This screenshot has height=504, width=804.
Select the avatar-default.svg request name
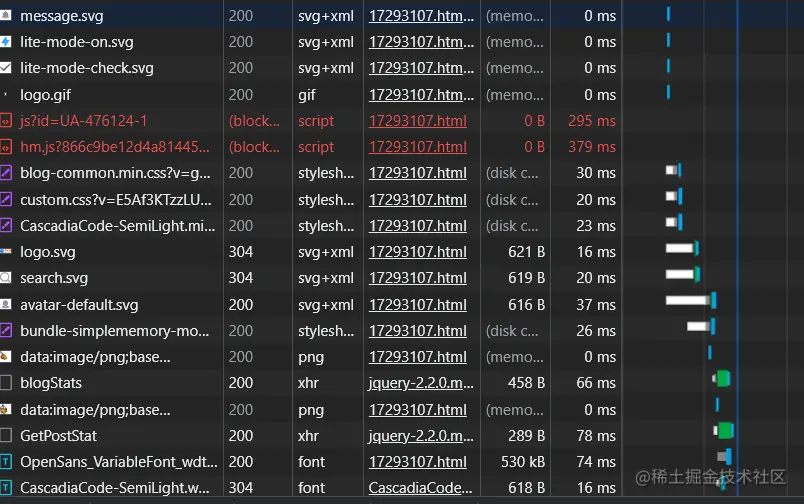79,305
